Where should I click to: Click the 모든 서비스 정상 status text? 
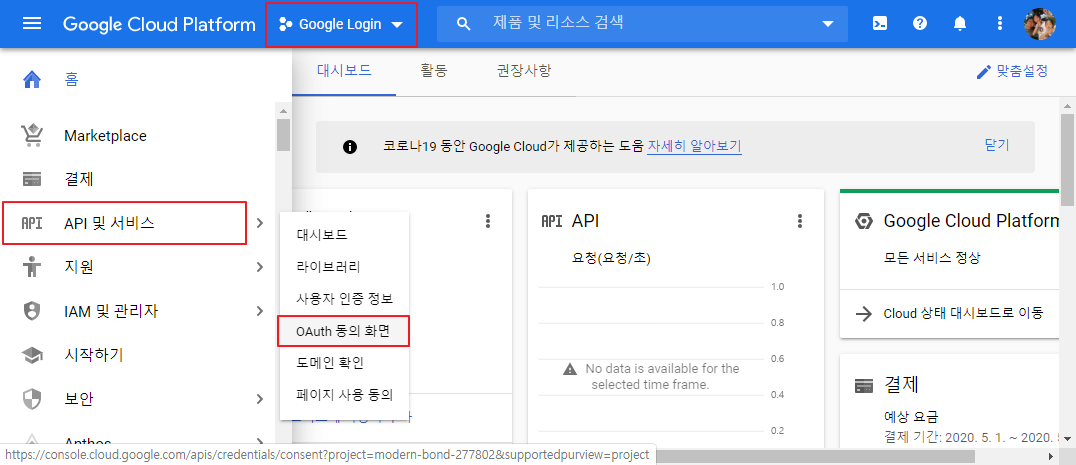[932, 259]
